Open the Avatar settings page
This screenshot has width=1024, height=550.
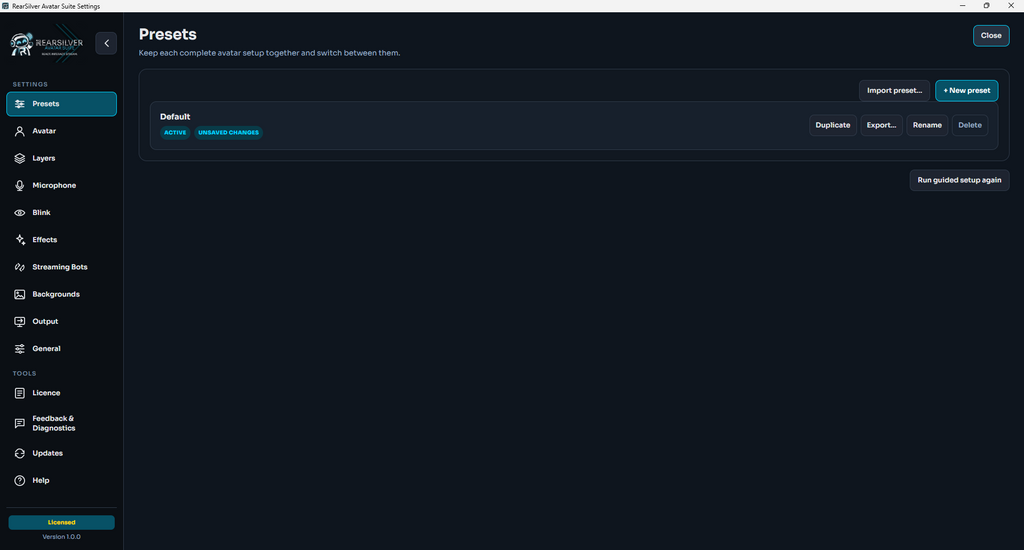[61, 131]
